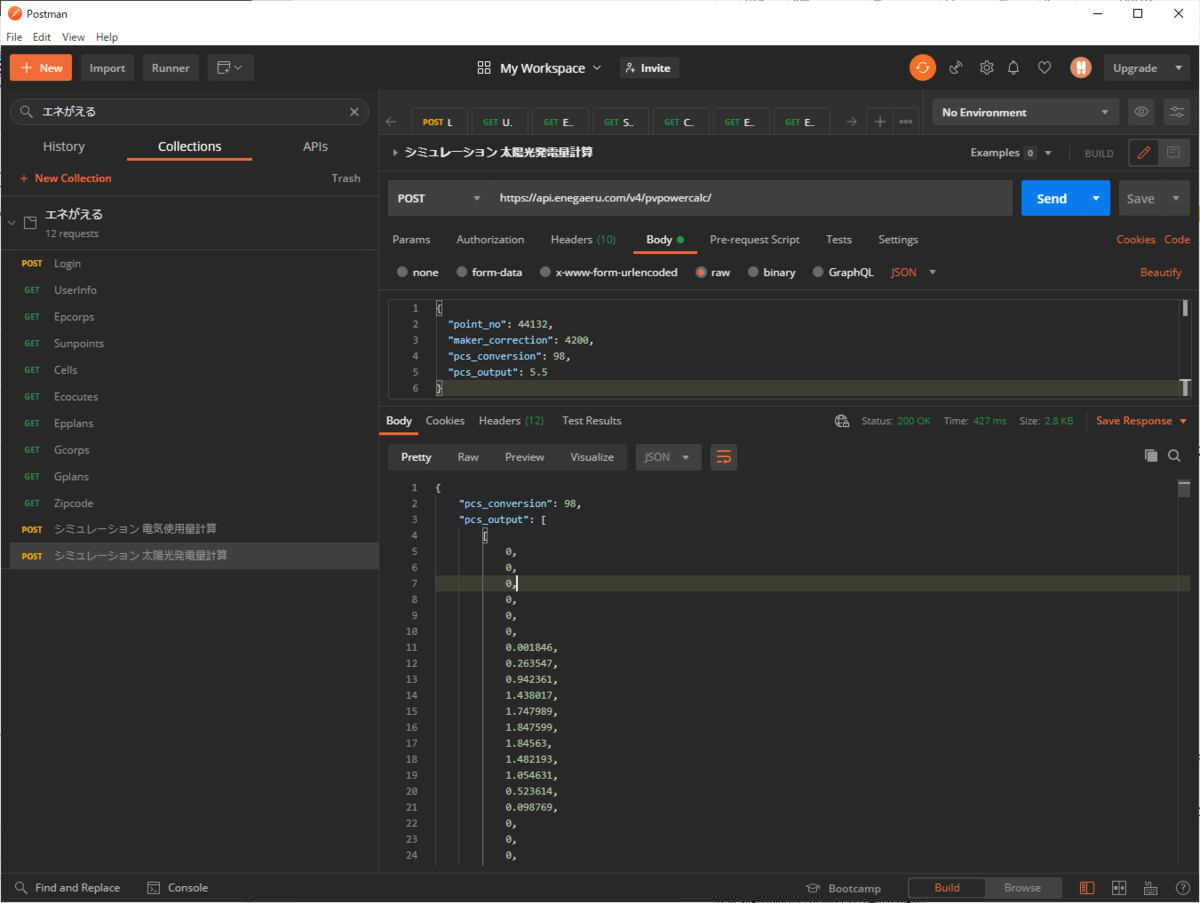Click the pencil Build mode icon
Image resolution: width=1200 pixels, height=903 pixels.
coord(1143,153)
